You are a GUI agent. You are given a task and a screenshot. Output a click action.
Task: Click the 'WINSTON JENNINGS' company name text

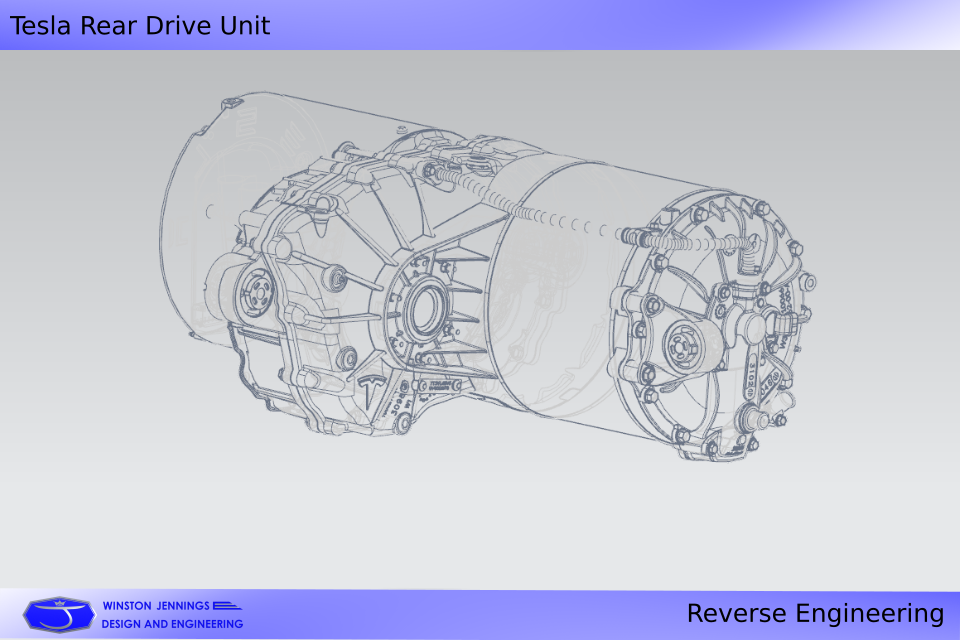156,606
